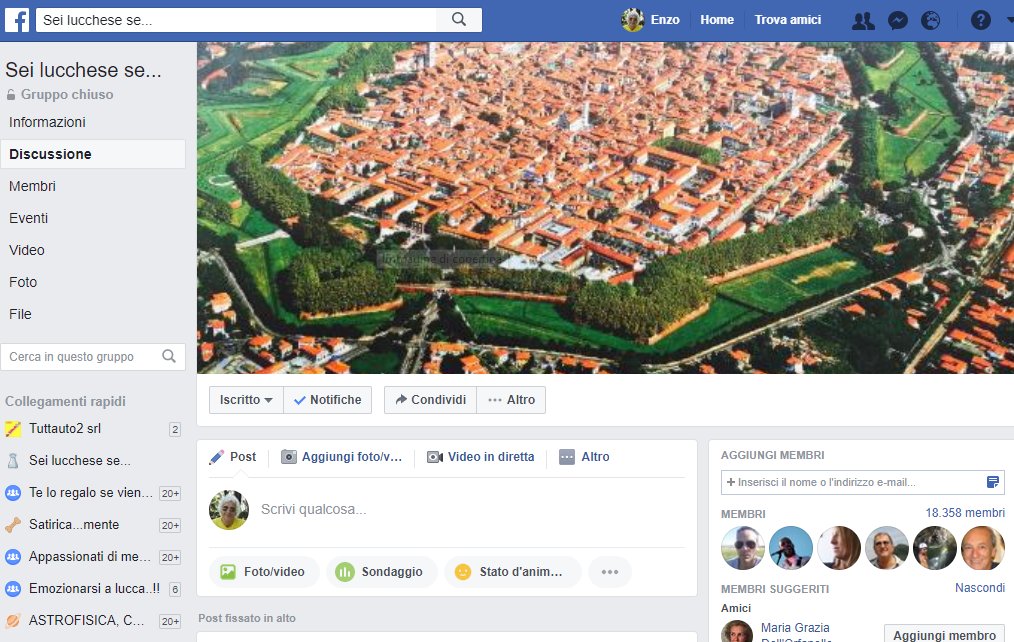Click the last member avatar, bald man
The width and height of the screenshot is (1014, 642).
pyautogui.click(x=983, y=548)
